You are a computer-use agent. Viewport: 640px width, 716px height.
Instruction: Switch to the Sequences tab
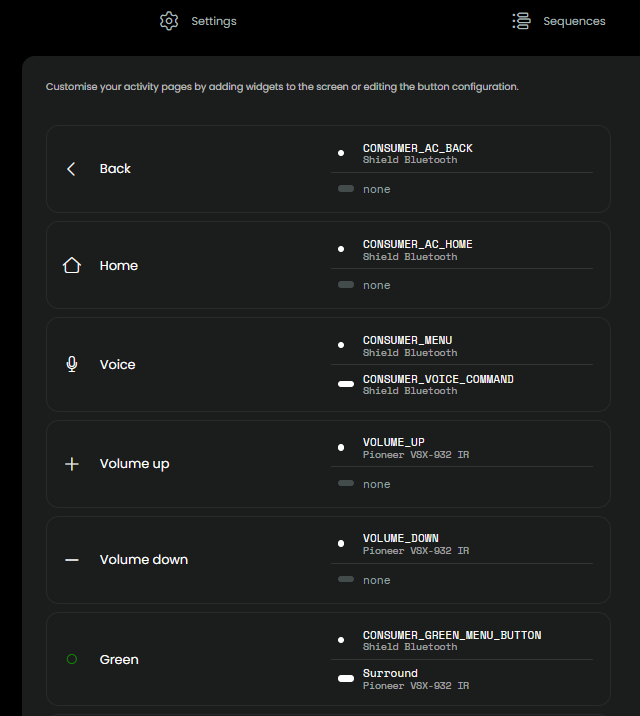pyautogui.click(x=559, y=21)
